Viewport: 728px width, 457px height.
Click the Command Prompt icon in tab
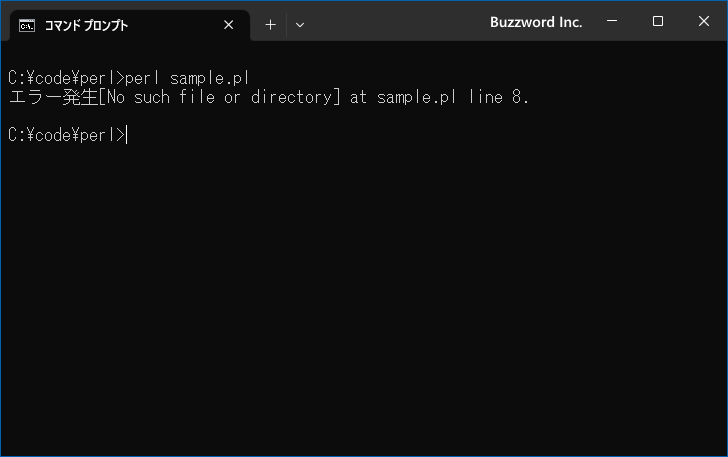pos(26,26)
